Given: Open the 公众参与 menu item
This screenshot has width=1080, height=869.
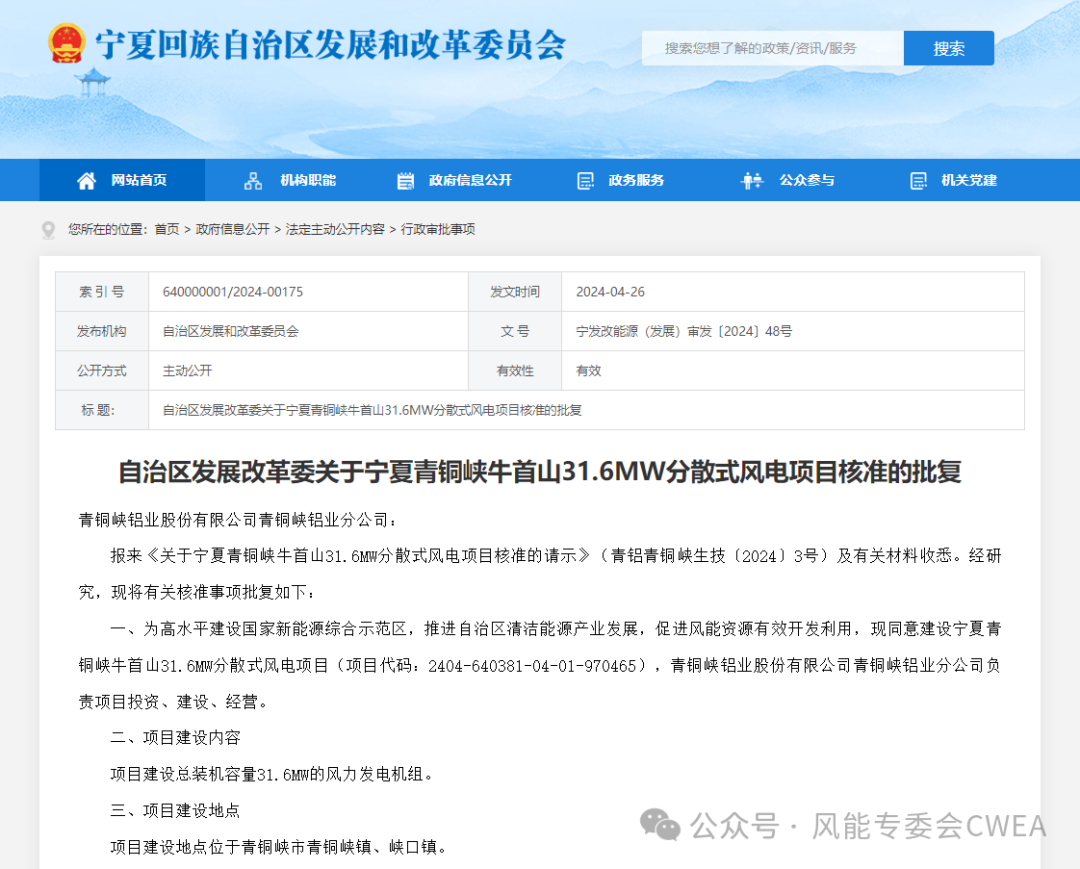Looking at the screenshot, I should tap(807, 180).
